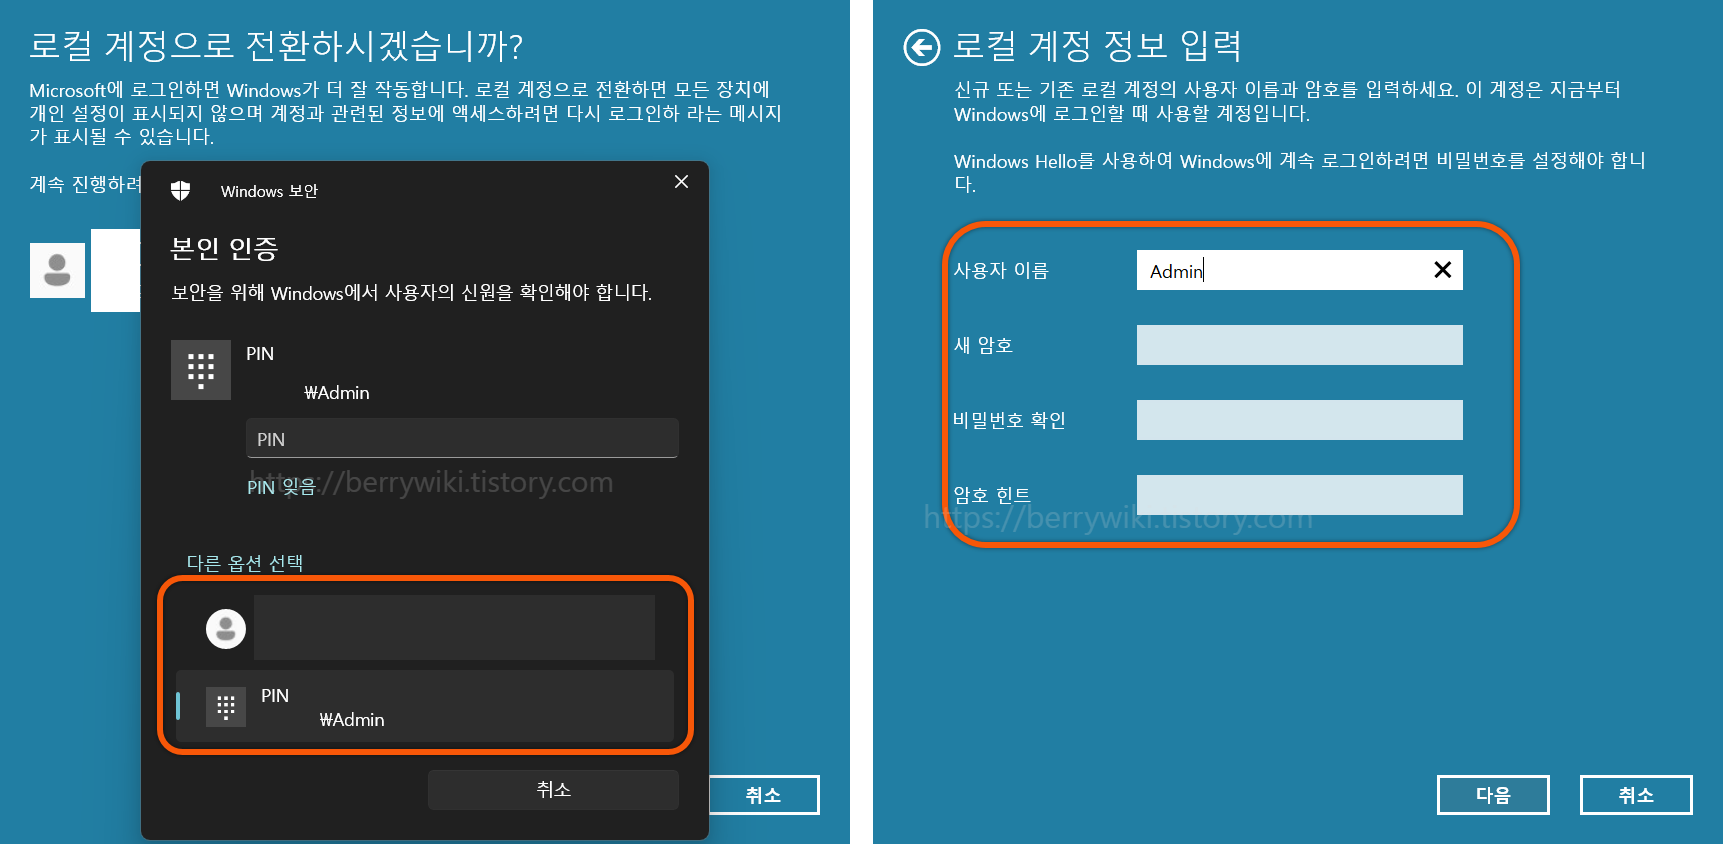The width and height of the screenshot is (1723, 844).
Task: Focus the PIN input field
Action: point(462,438)
